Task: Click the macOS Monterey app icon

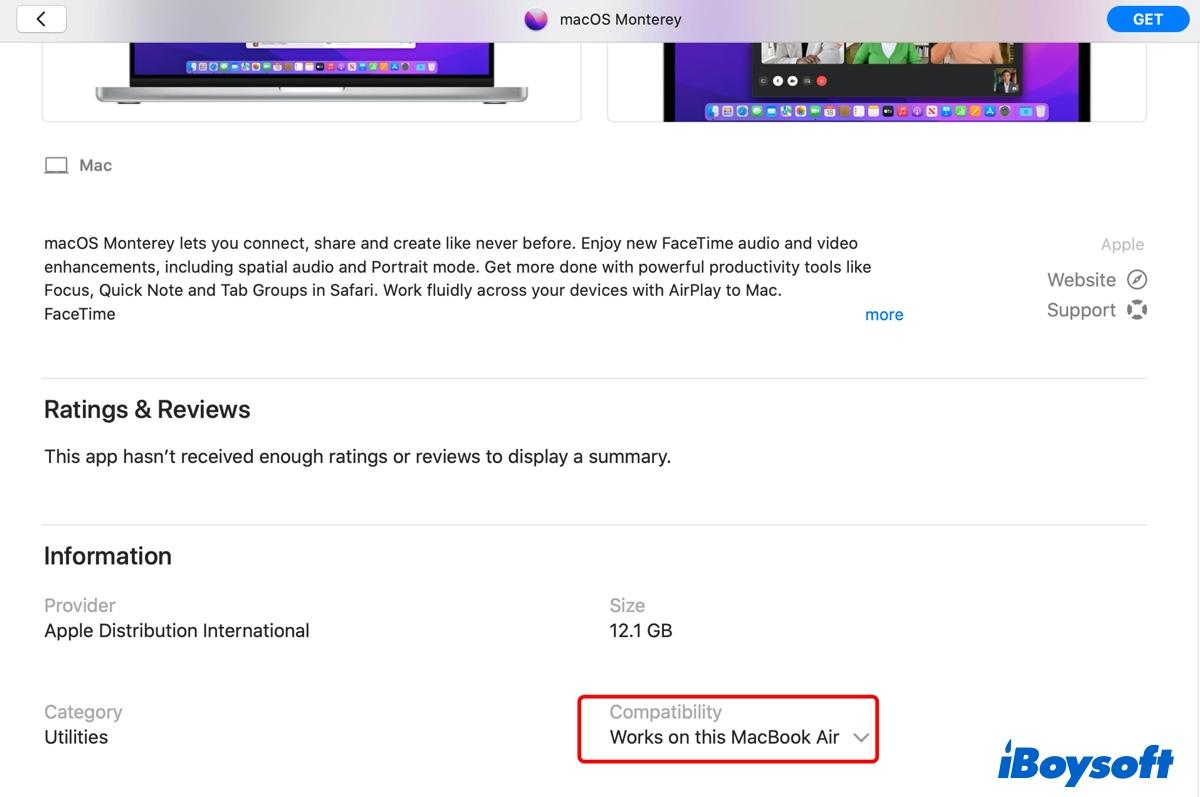Action: pyautogui.click(x=536, y=20)
